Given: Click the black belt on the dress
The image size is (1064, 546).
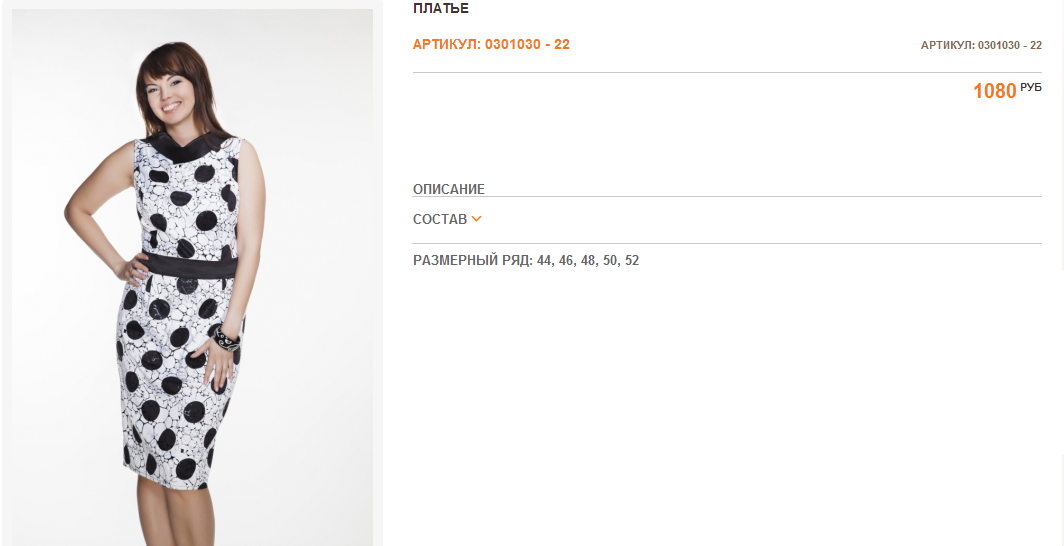Looking at the screenshot, I should click(x=189, y=265).
